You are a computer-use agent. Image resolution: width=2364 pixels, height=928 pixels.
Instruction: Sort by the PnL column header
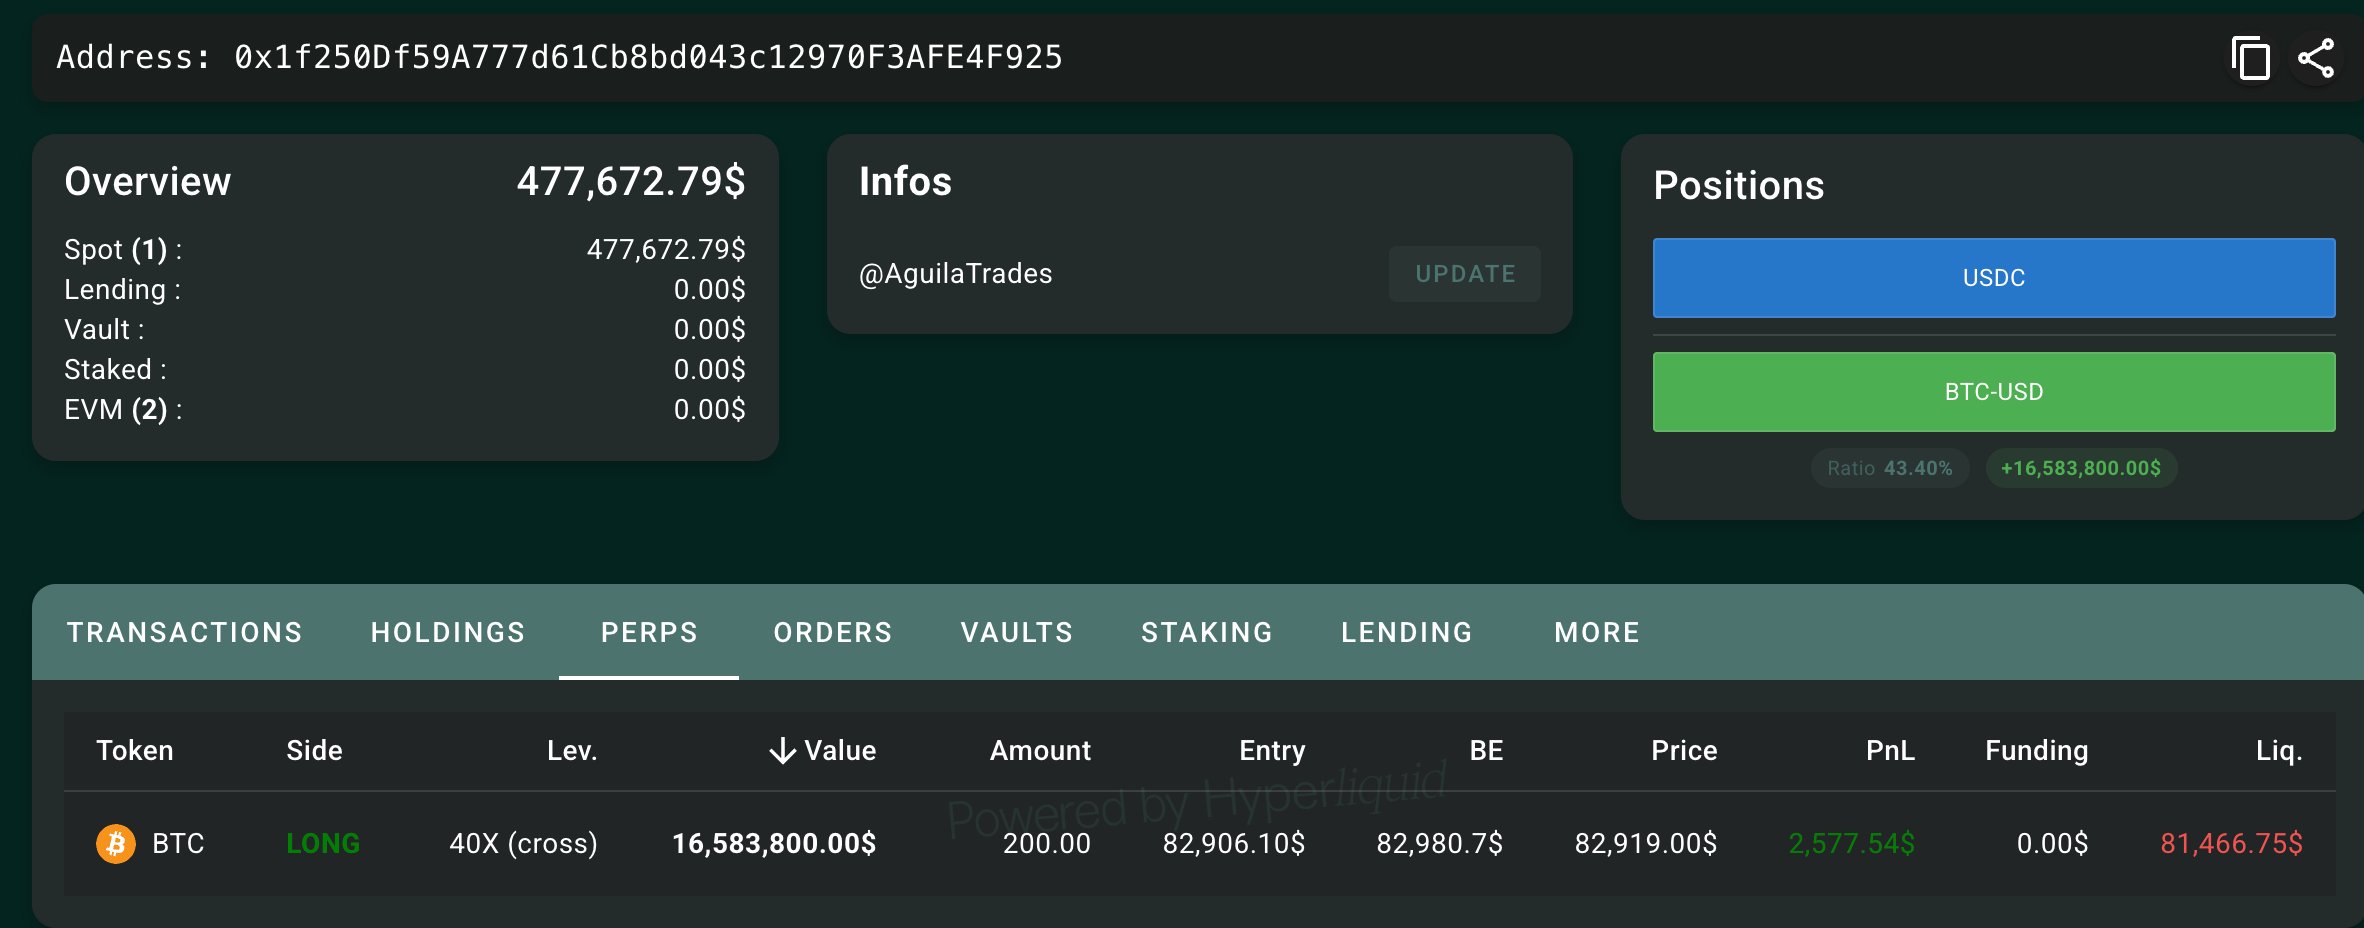tap(1890, 751)
